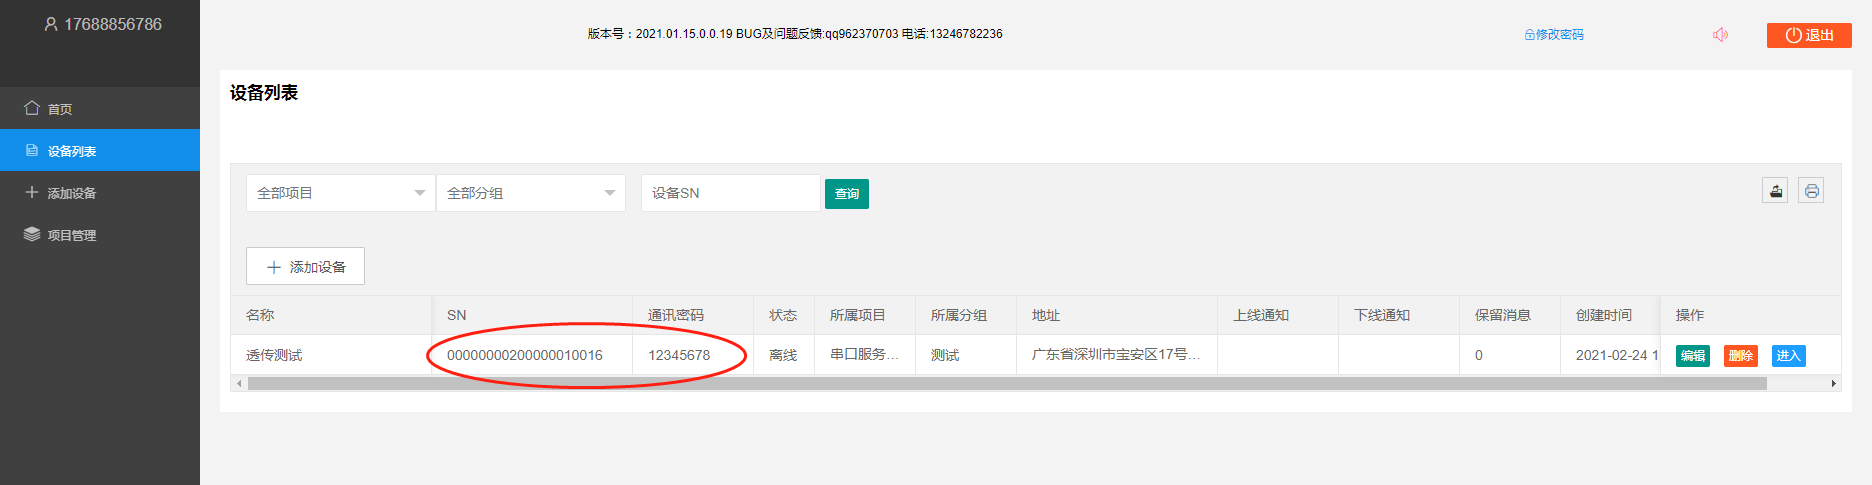Click 编辑 to edit the 透传测试 device
This screenshot has height=485, width=1872.
click(x=1692, y=356)
